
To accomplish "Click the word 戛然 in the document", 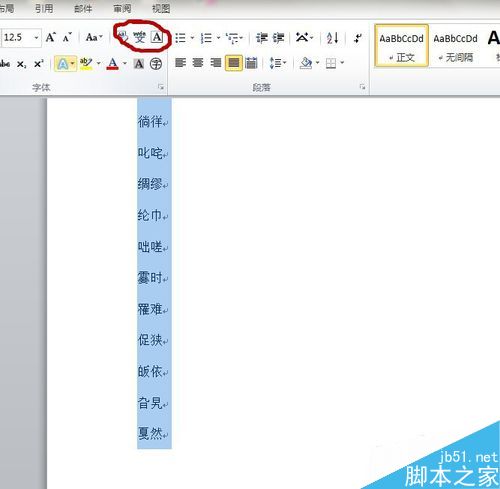I will [x=150, y=434].
